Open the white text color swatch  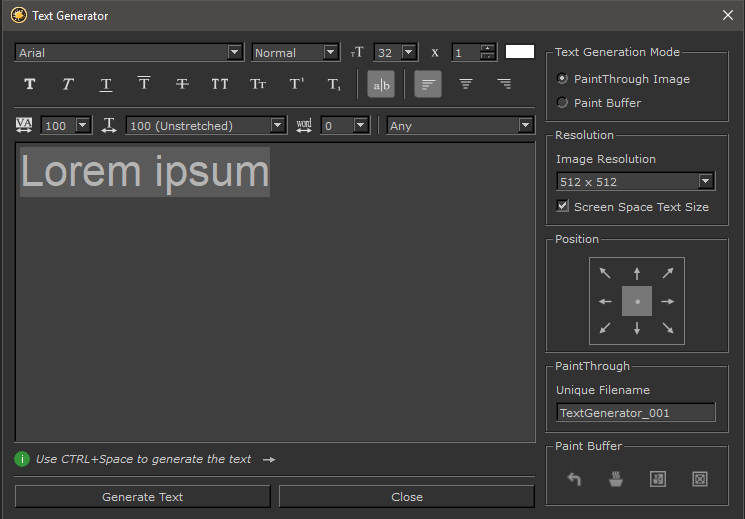pyautogui.click(x=520, y=52)
